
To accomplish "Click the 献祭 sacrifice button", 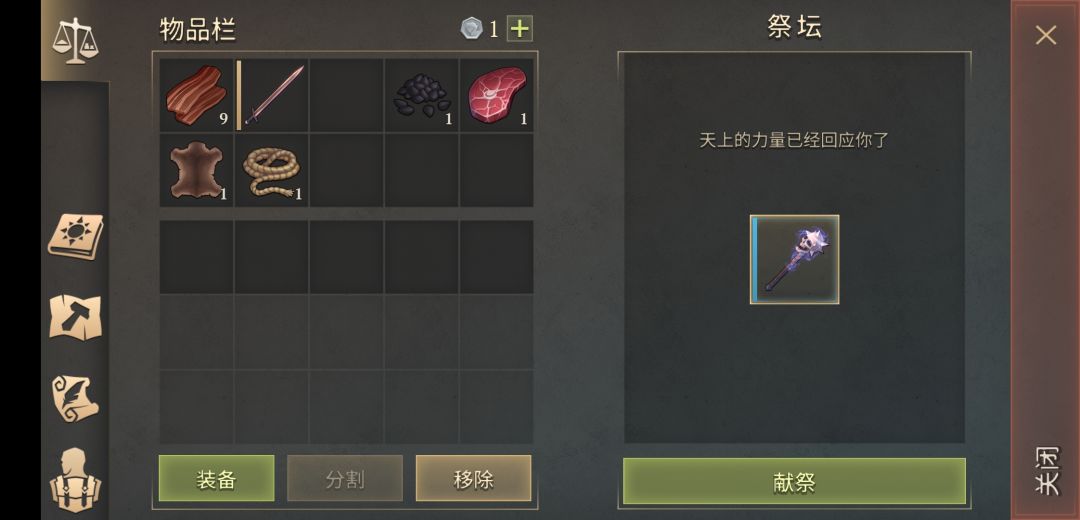I will click(x=794, y=481).
